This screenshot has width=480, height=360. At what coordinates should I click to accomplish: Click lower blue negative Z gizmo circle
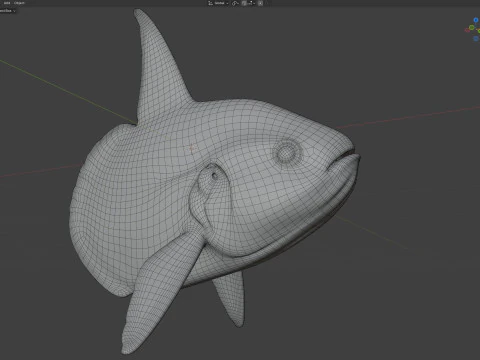(x=476, y=38)
